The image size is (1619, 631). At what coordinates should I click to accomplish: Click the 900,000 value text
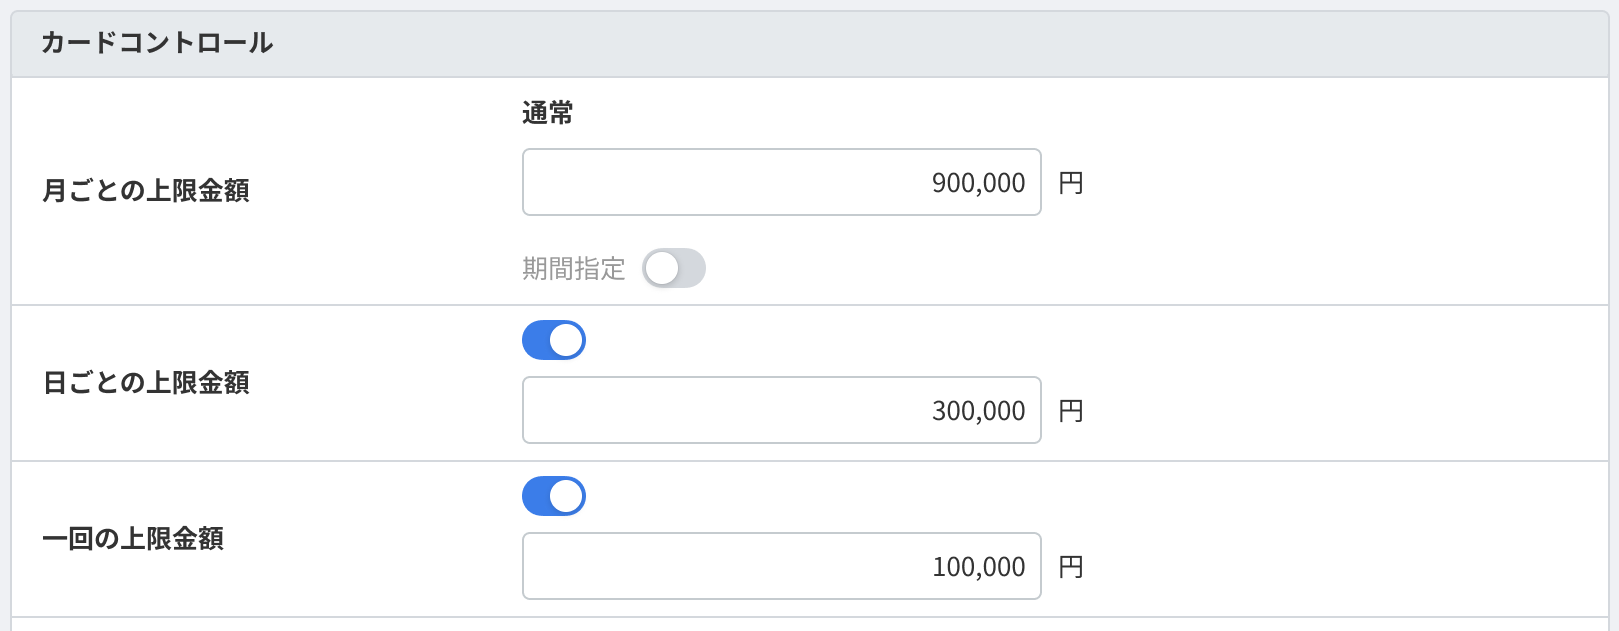(978, 183)
